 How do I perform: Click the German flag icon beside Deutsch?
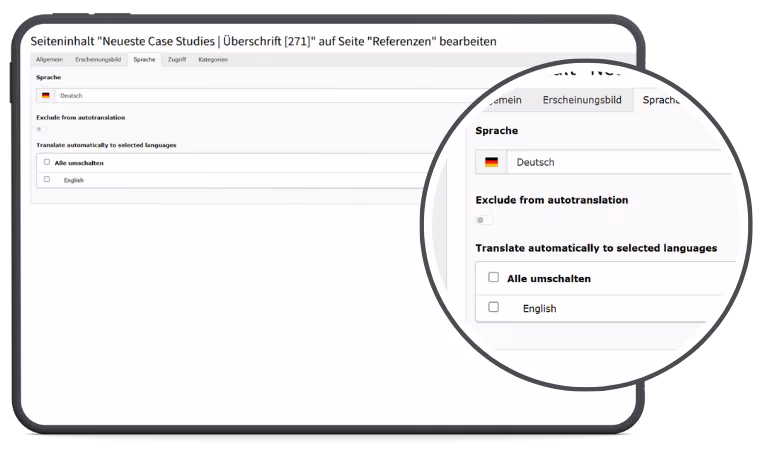coord(46,96)
